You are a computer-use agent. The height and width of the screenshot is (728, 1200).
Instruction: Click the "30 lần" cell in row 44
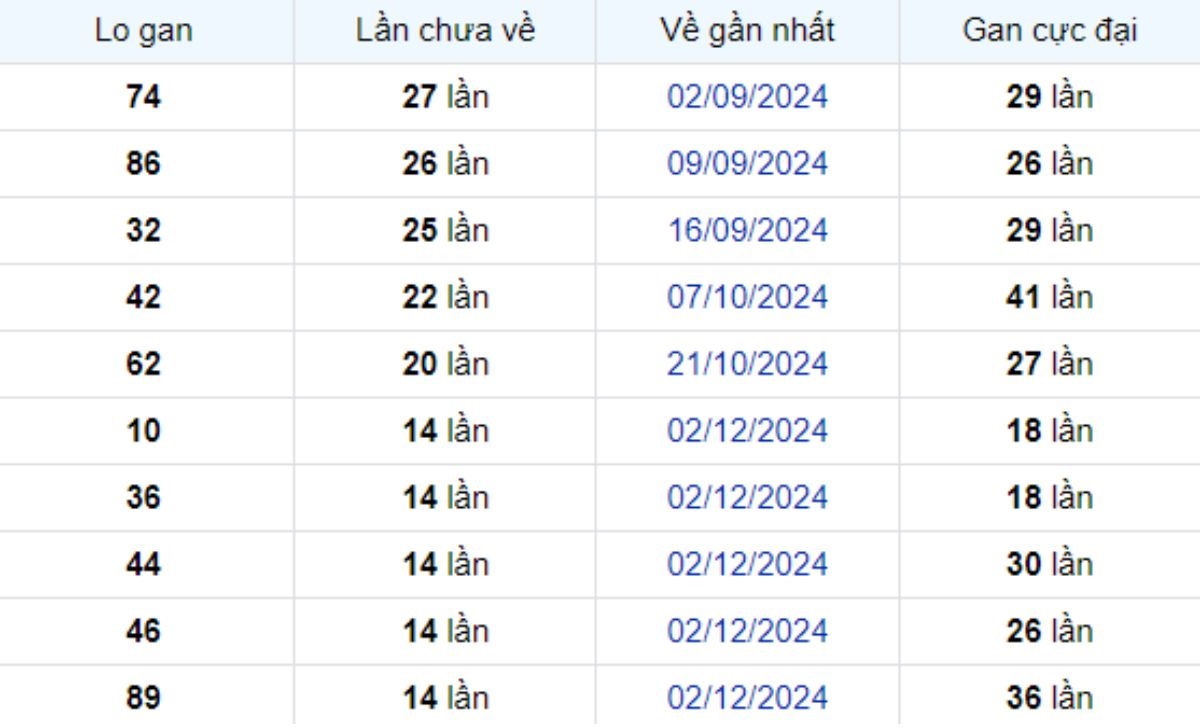tap(1049, 564)
